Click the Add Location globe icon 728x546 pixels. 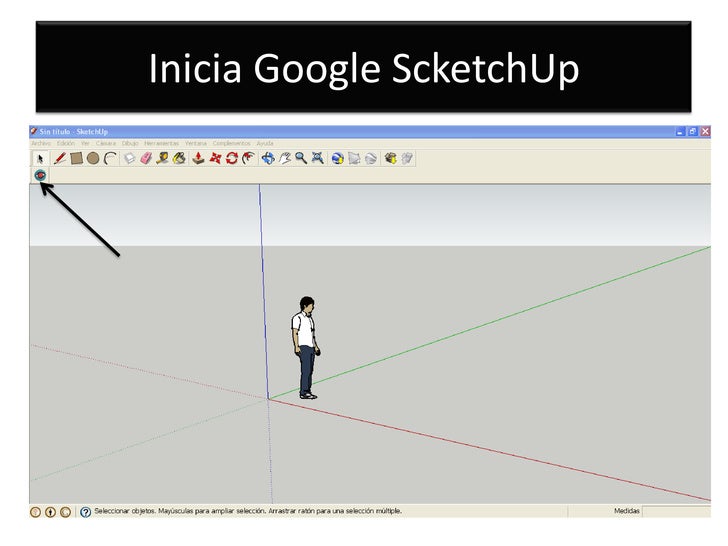[338, 159]
